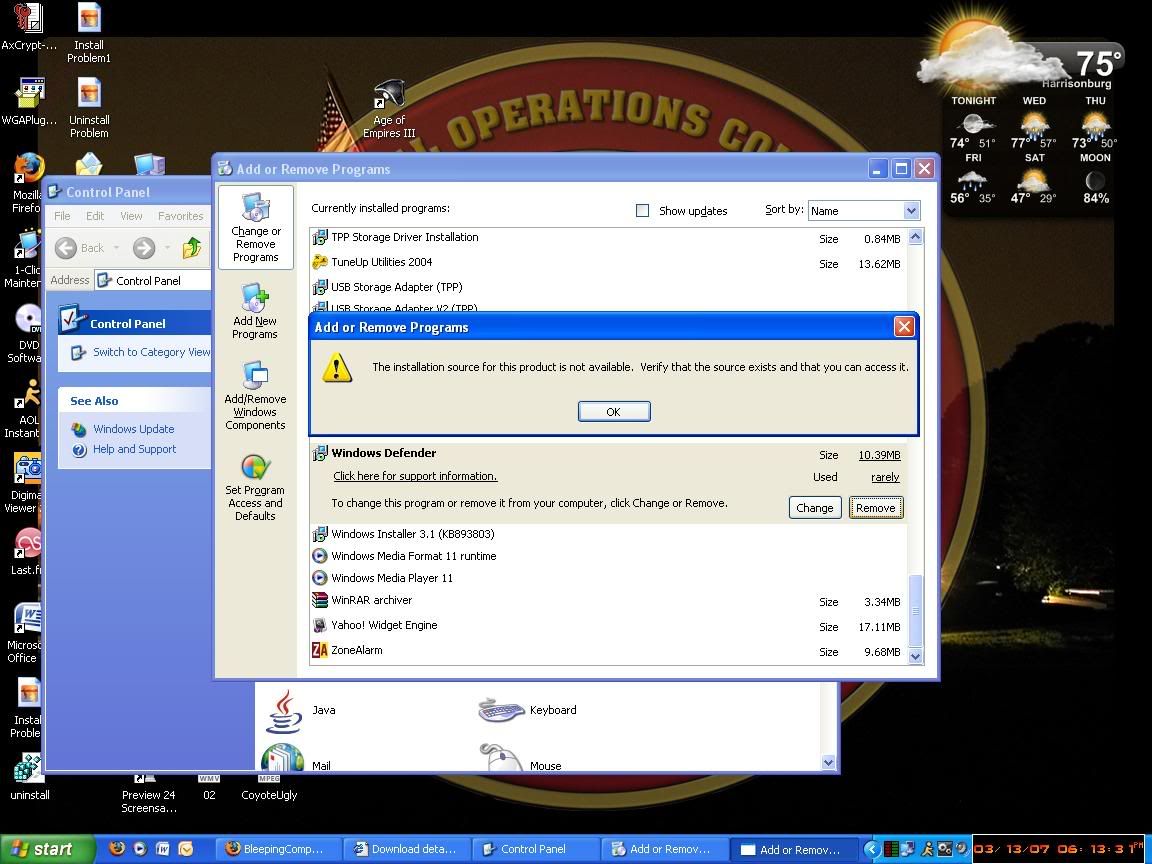Open the Keyboard control panel icon
1152x864 pixels.
(501, 710)
